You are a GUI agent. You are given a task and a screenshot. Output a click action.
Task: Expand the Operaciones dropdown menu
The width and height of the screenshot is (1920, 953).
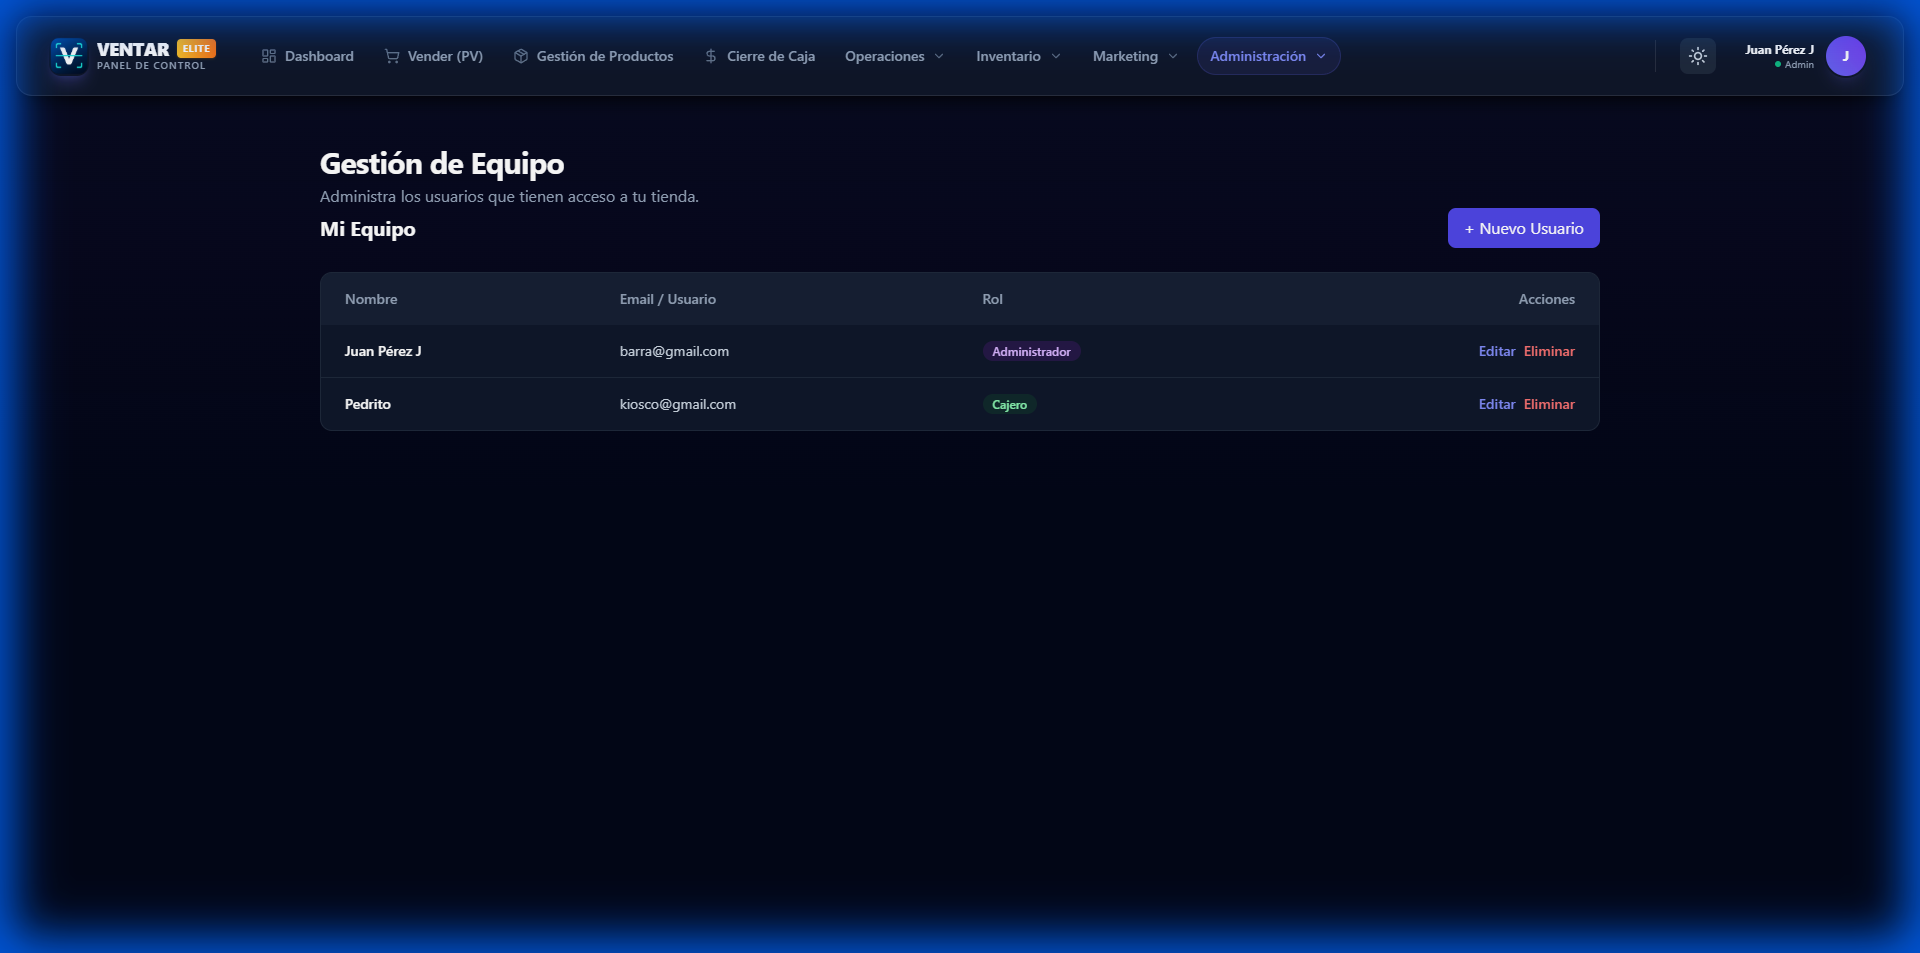(894, 56)
